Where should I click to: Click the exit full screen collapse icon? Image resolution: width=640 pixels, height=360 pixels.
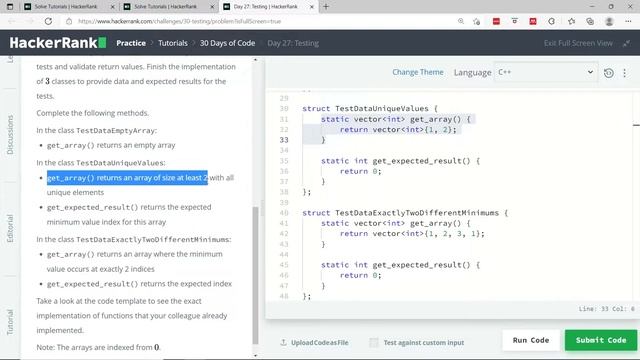627,43
